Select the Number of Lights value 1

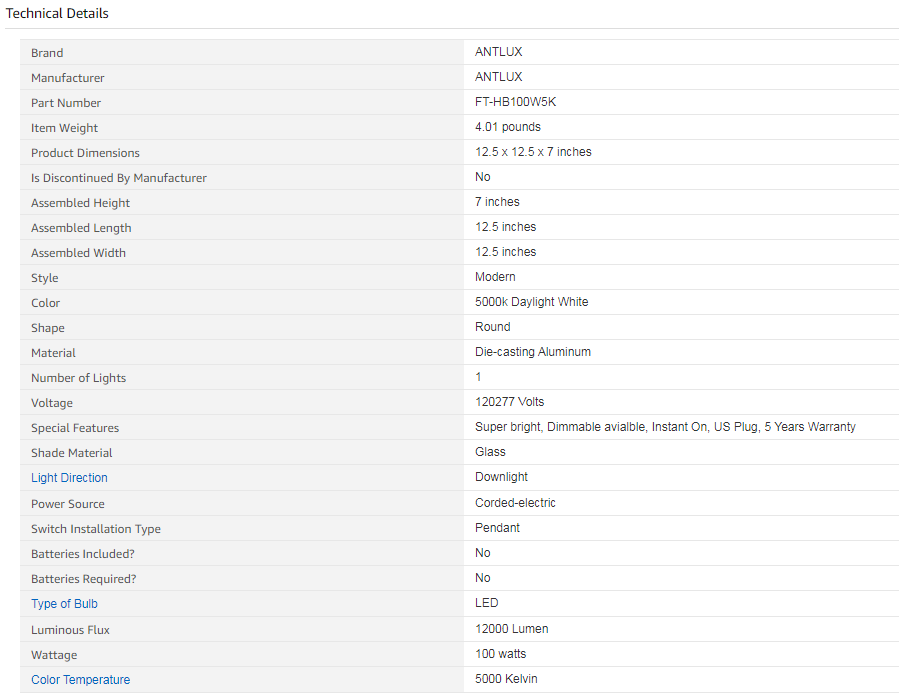coord(478,377)
